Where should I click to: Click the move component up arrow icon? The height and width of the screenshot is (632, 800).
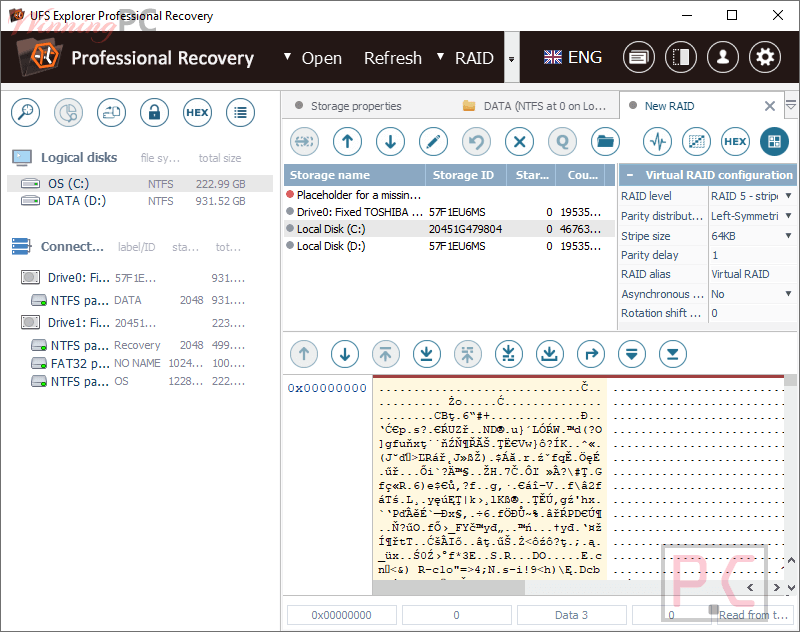pyautogui.click(x=347, y=141)
